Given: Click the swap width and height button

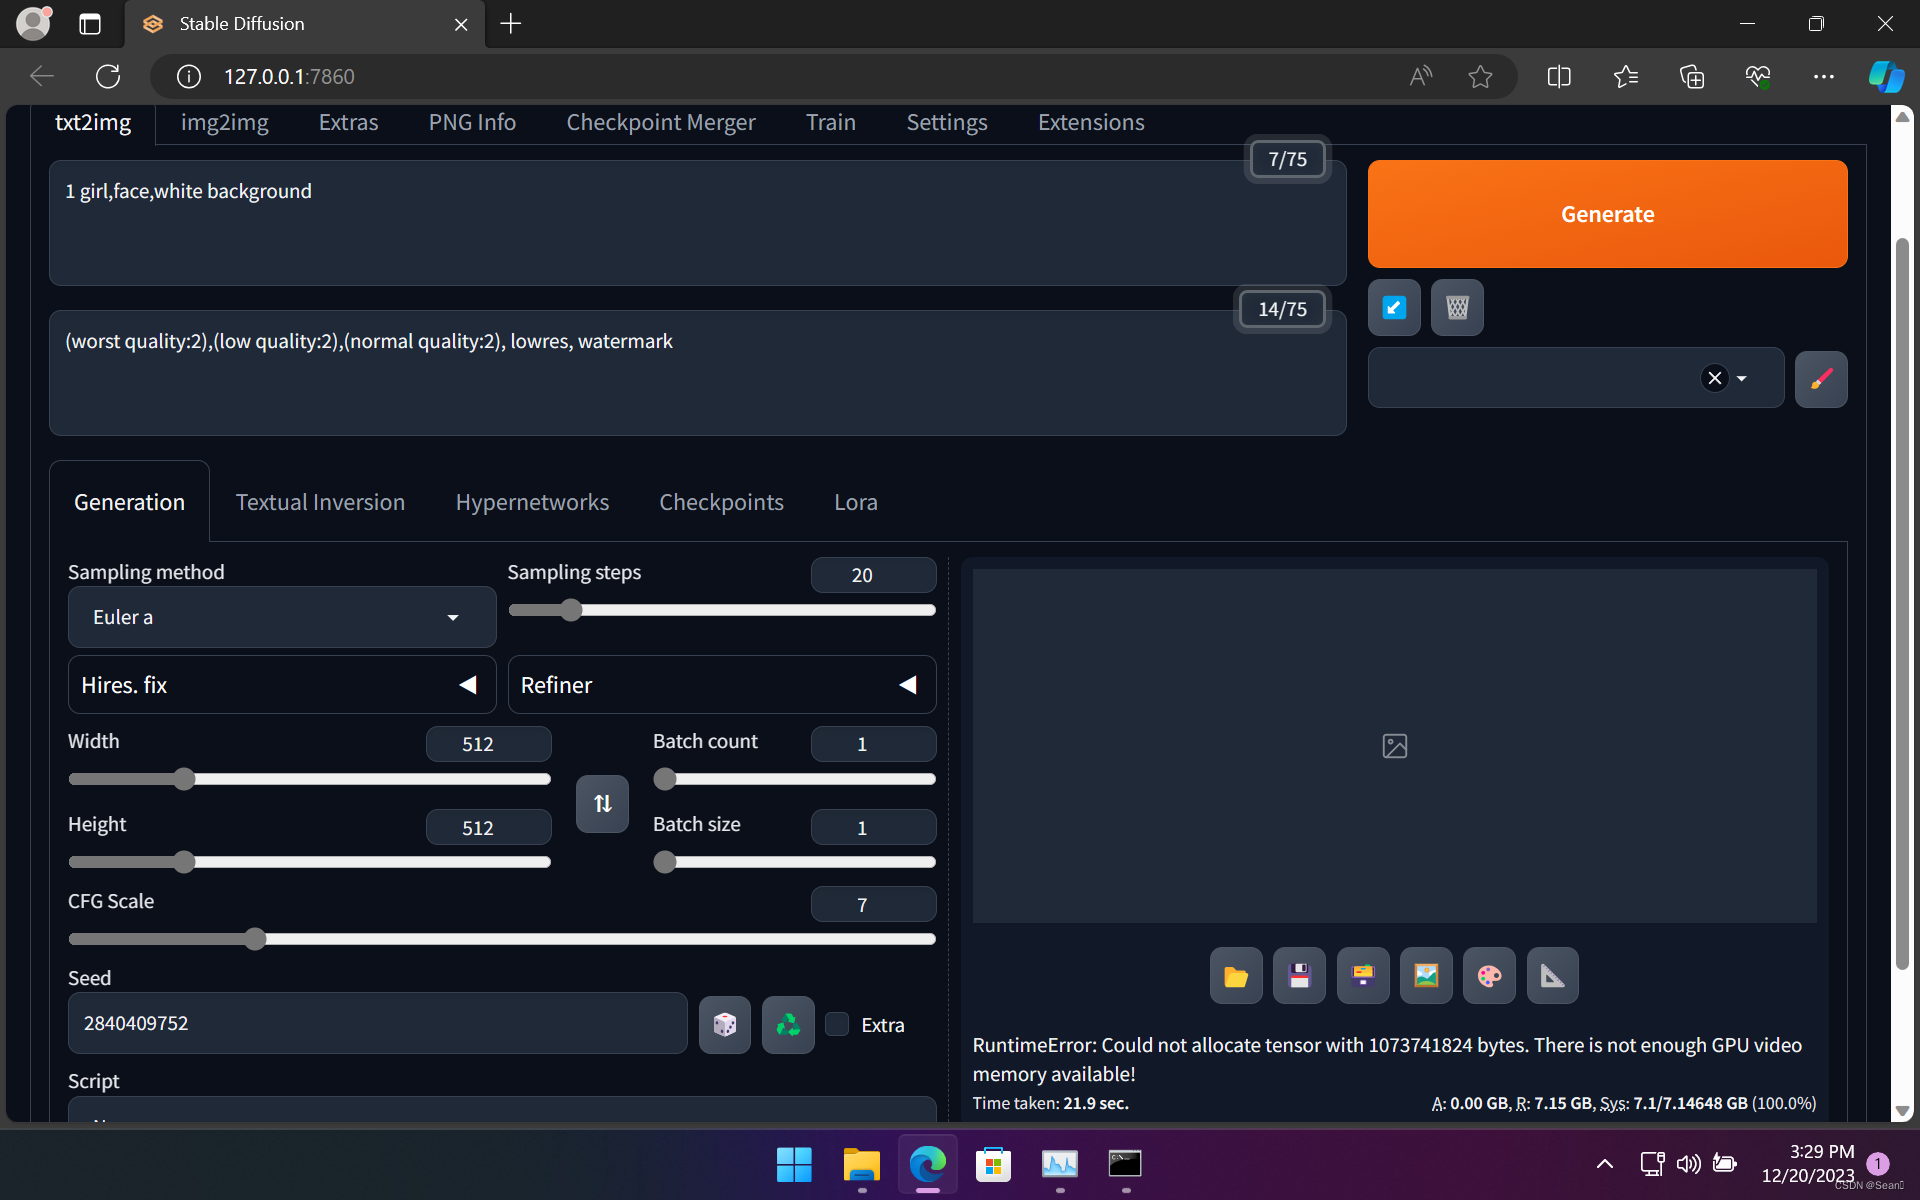Looking at the screenshot, I should tap(602, 804).
